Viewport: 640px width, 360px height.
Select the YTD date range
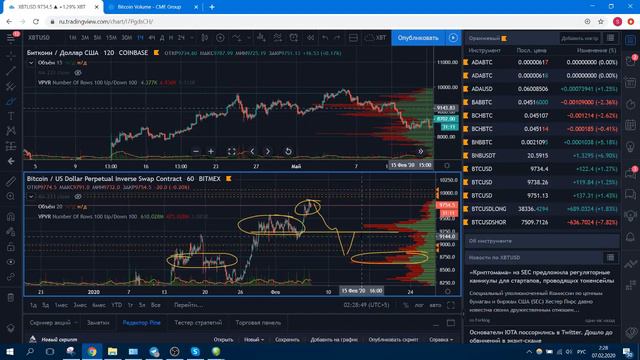click(x=117, y=305)
